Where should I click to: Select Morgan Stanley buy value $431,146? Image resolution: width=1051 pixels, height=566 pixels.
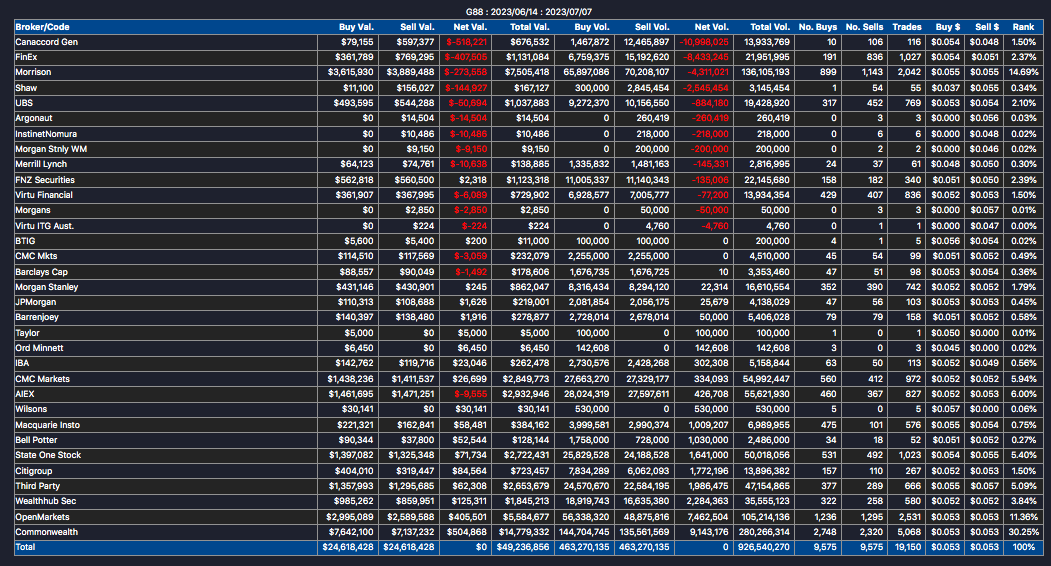point(355,287)
